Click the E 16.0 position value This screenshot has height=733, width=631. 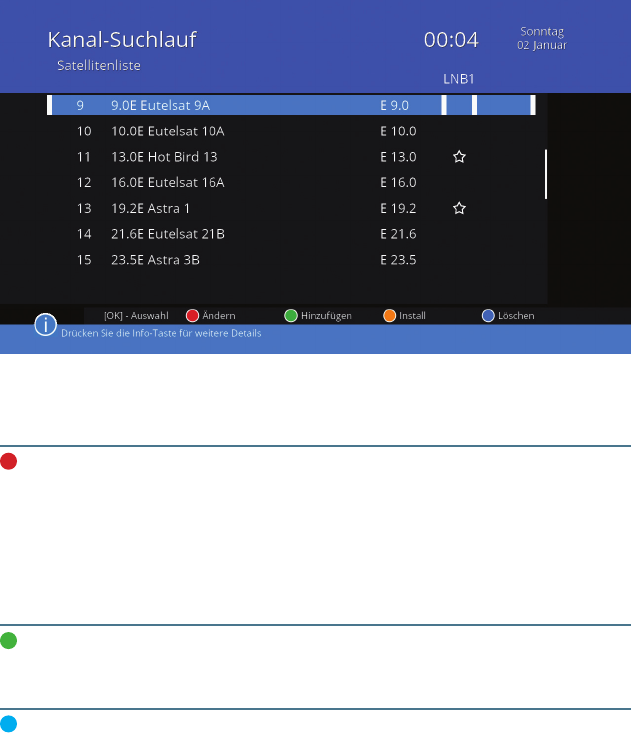(398, 183)
